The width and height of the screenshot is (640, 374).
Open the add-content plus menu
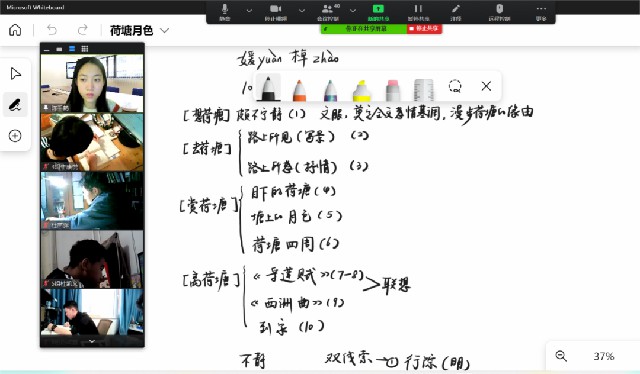click(15, 136)
